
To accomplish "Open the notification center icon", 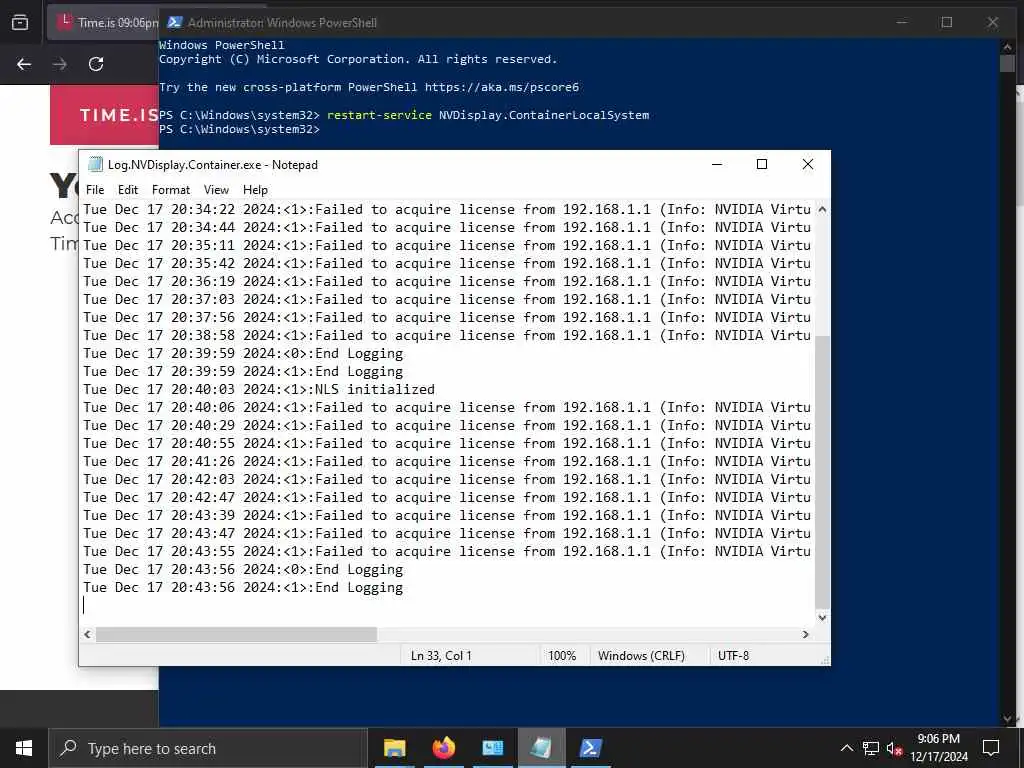I will pos(991,748).
